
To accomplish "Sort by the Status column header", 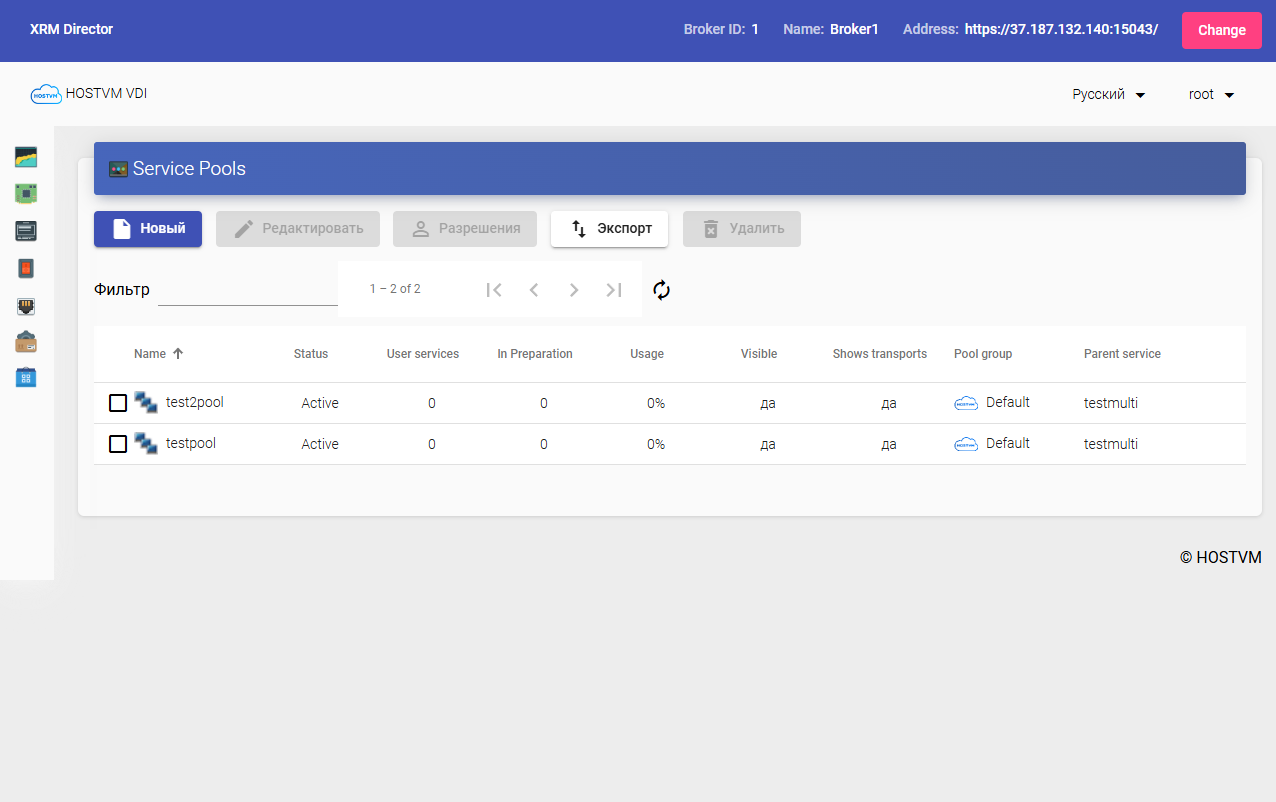I will [x=310, y=354].
